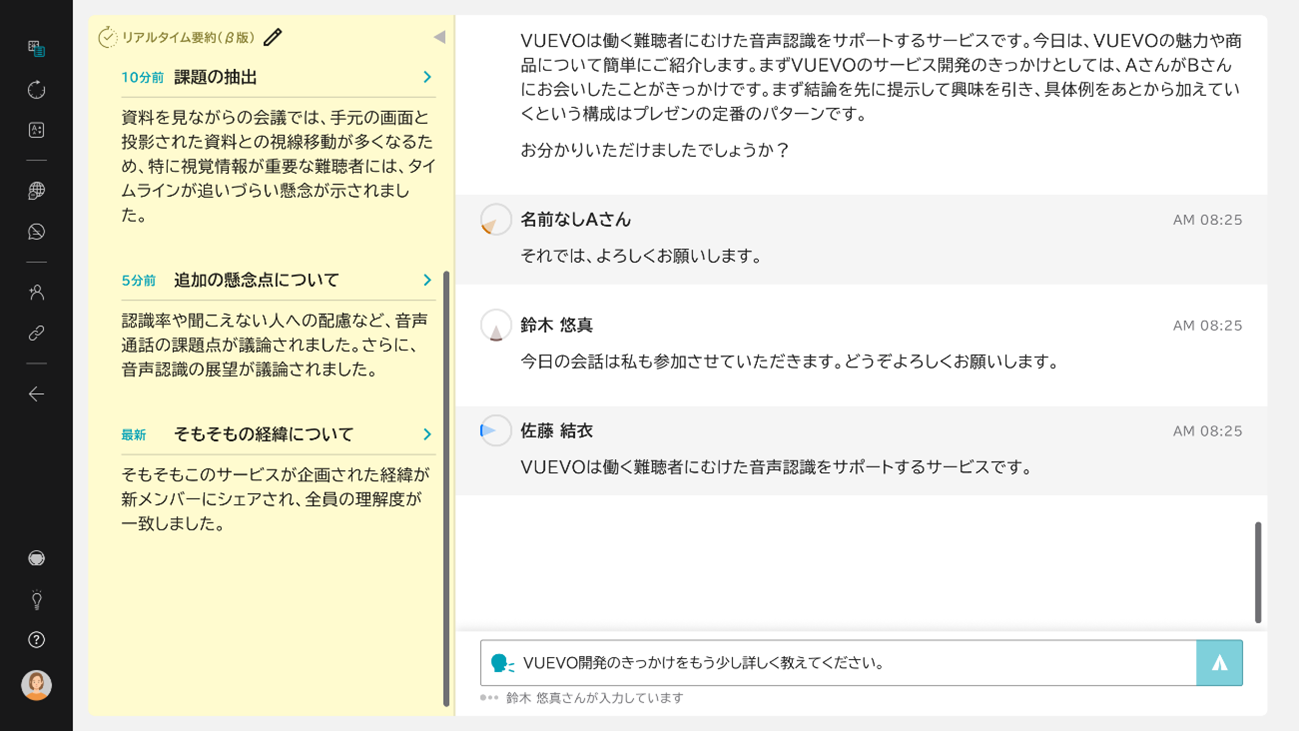Click the add participant person icon
Viewport: 1299px width, 731px height.
[x=36, y=292]
